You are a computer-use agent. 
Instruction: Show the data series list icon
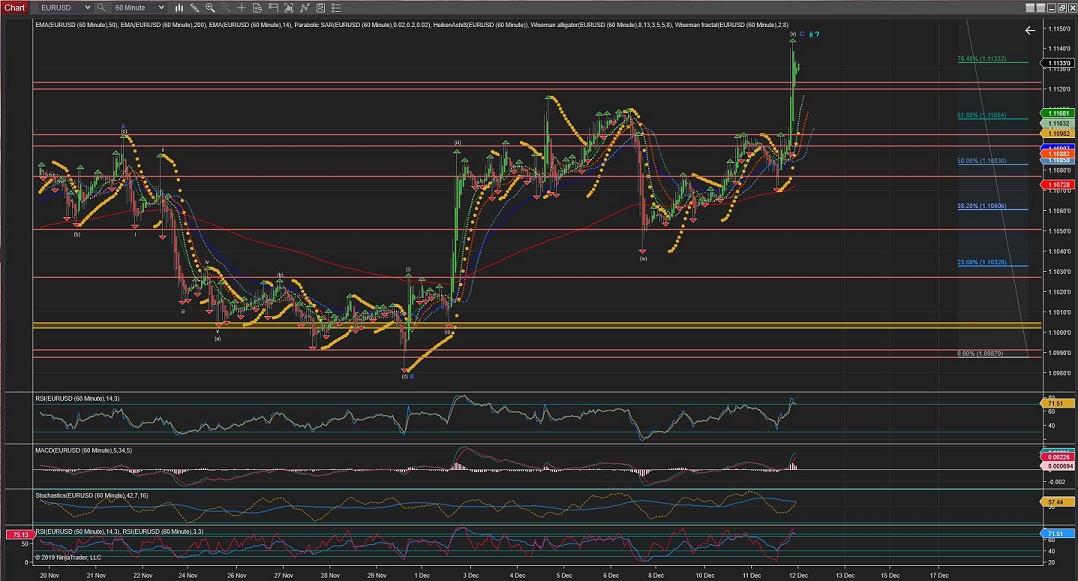336,8
